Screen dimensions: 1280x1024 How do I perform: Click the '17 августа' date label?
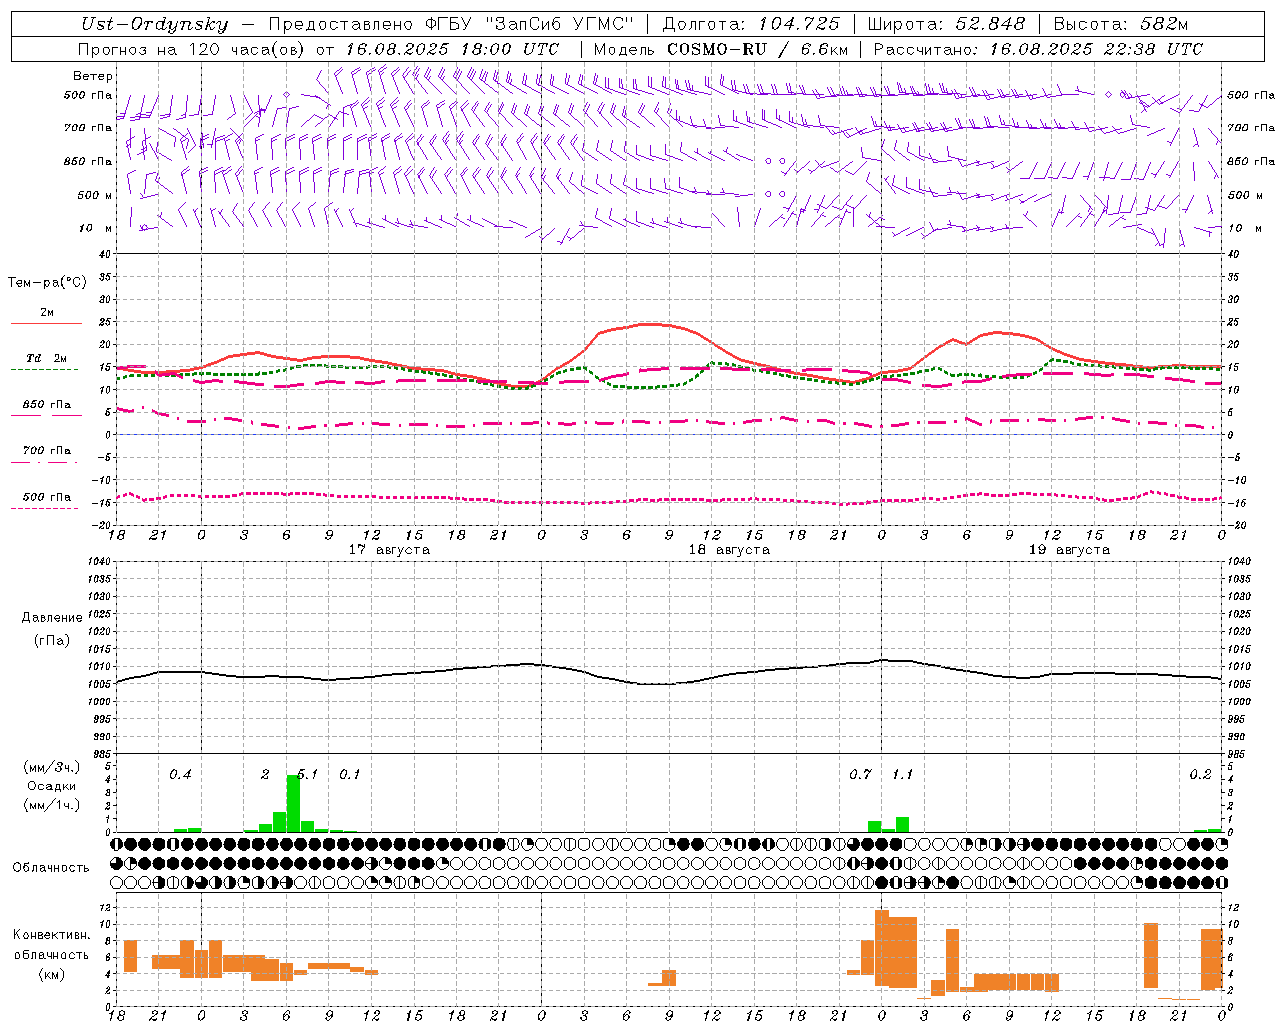click(389, 550)
